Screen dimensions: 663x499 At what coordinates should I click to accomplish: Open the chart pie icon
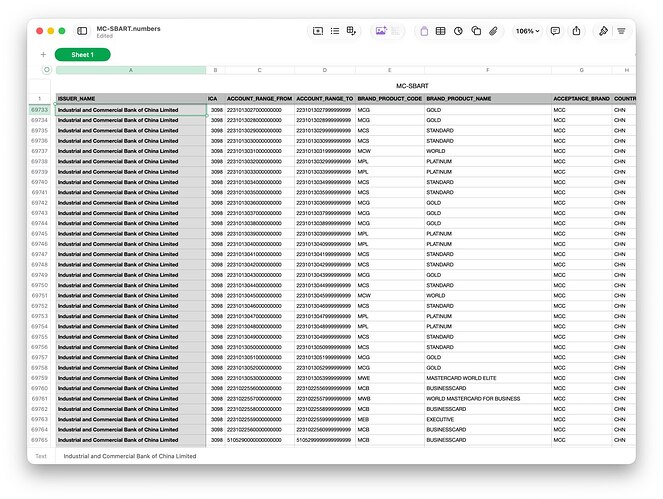click(x=458, y=31)
